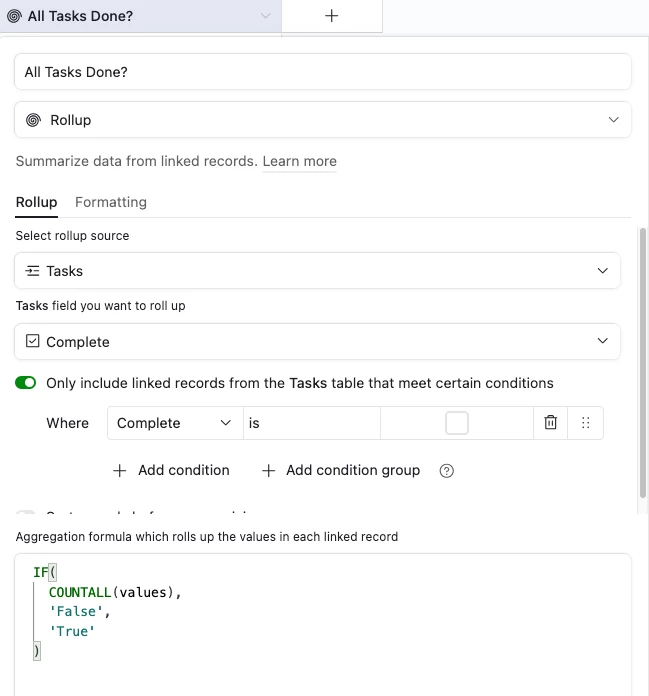This screenshot has height=696, width=649.
Task: Switch to the Formatting tab
Action: point(111,202)
